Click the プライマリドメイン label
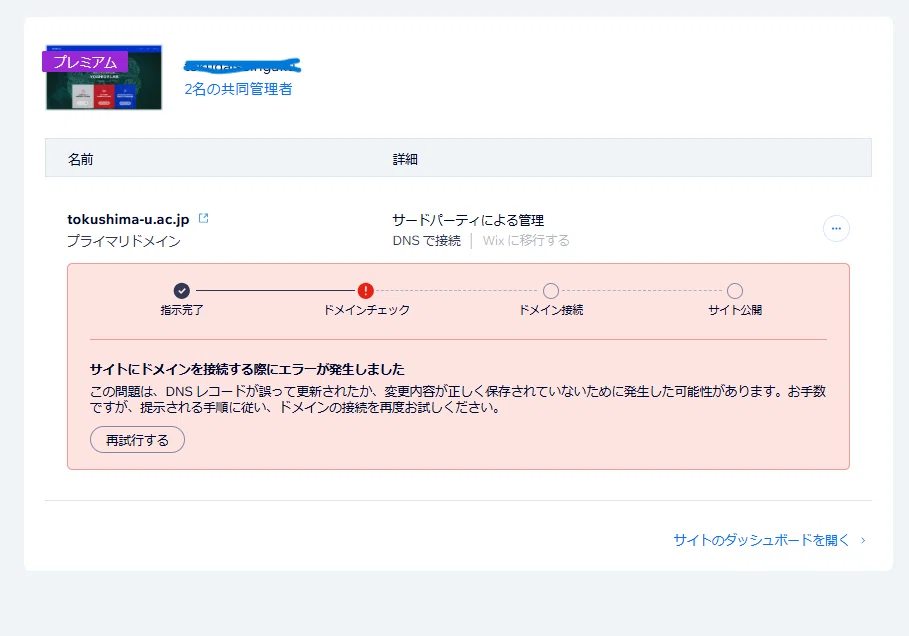 (x=123, y=241)
